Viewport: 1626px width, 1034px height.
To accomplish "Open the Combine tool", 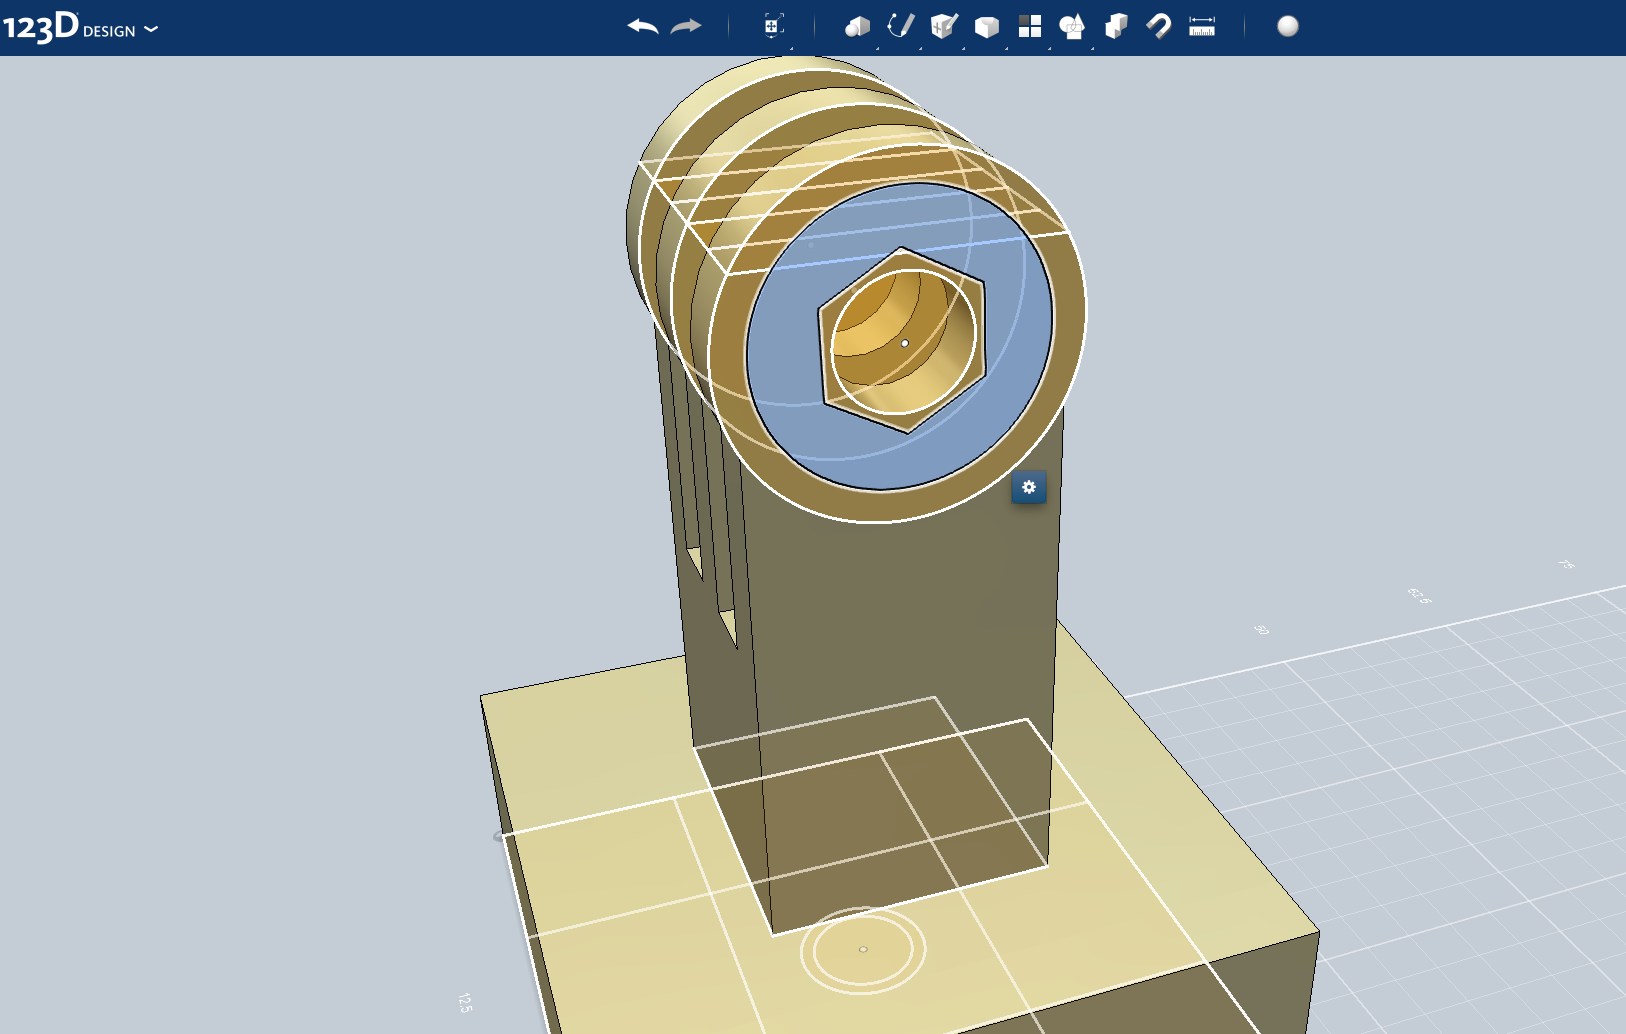I will coord(1116,27).
